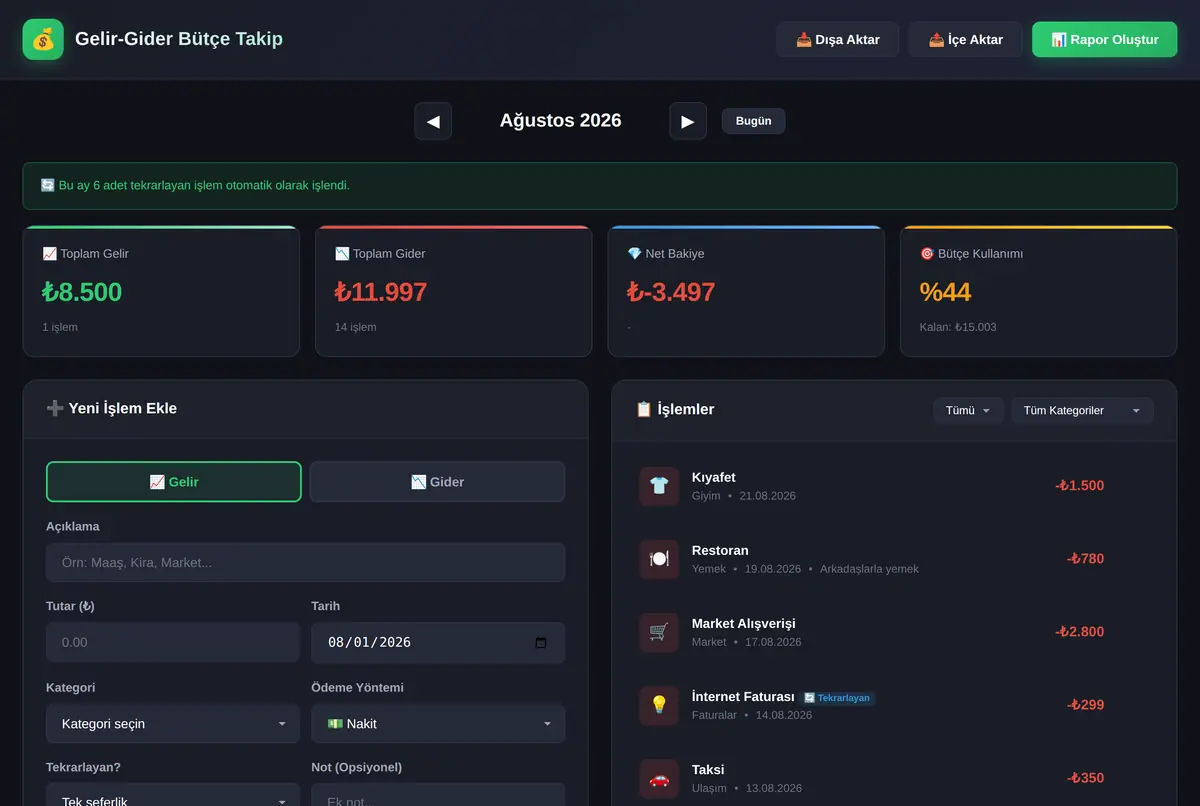Click the Net Bakiye ₺-3.497 value

671,292
